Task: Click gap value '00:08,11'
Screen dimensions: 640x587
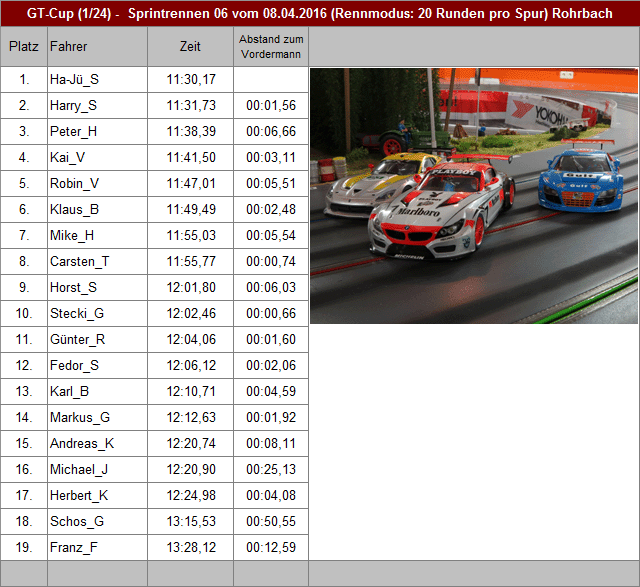Action: pyautogui.click(x=271, y=443)
